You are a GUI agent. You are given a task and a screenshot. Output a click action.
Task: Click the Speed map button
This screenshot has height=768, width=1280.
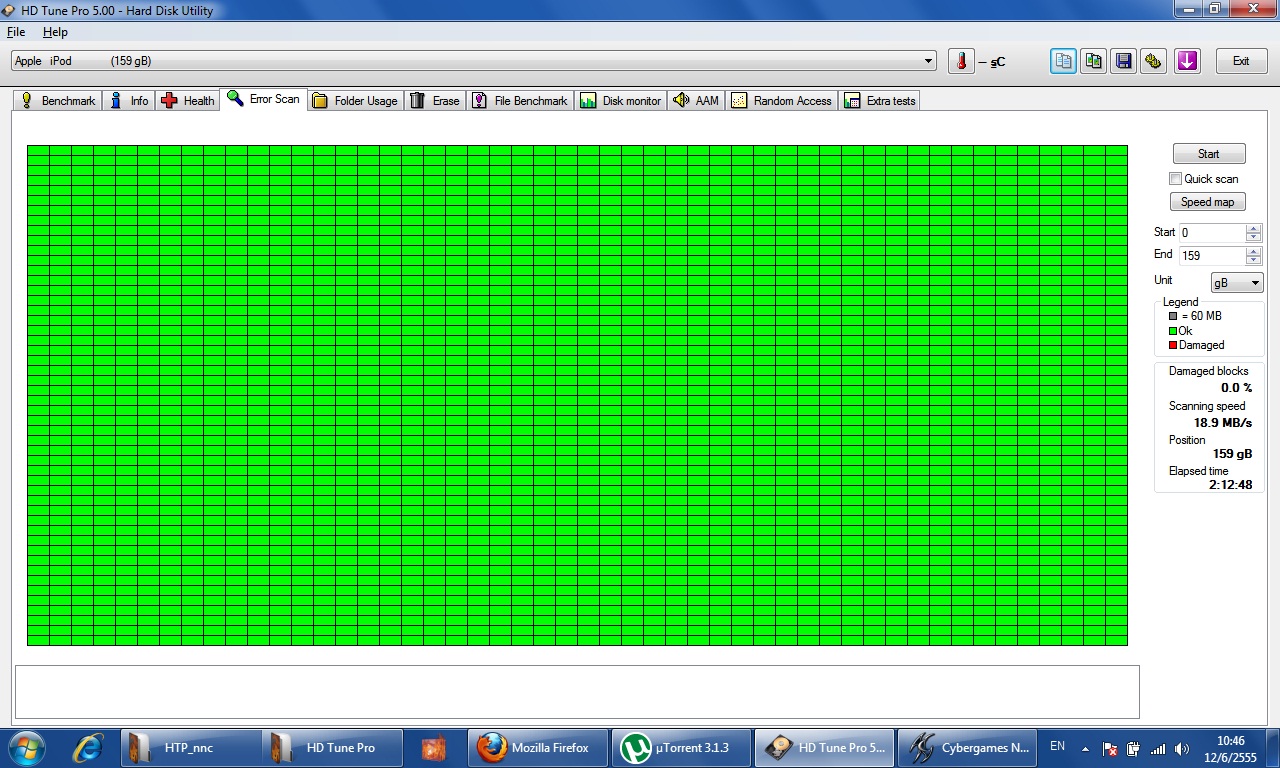pos(1208,202)
